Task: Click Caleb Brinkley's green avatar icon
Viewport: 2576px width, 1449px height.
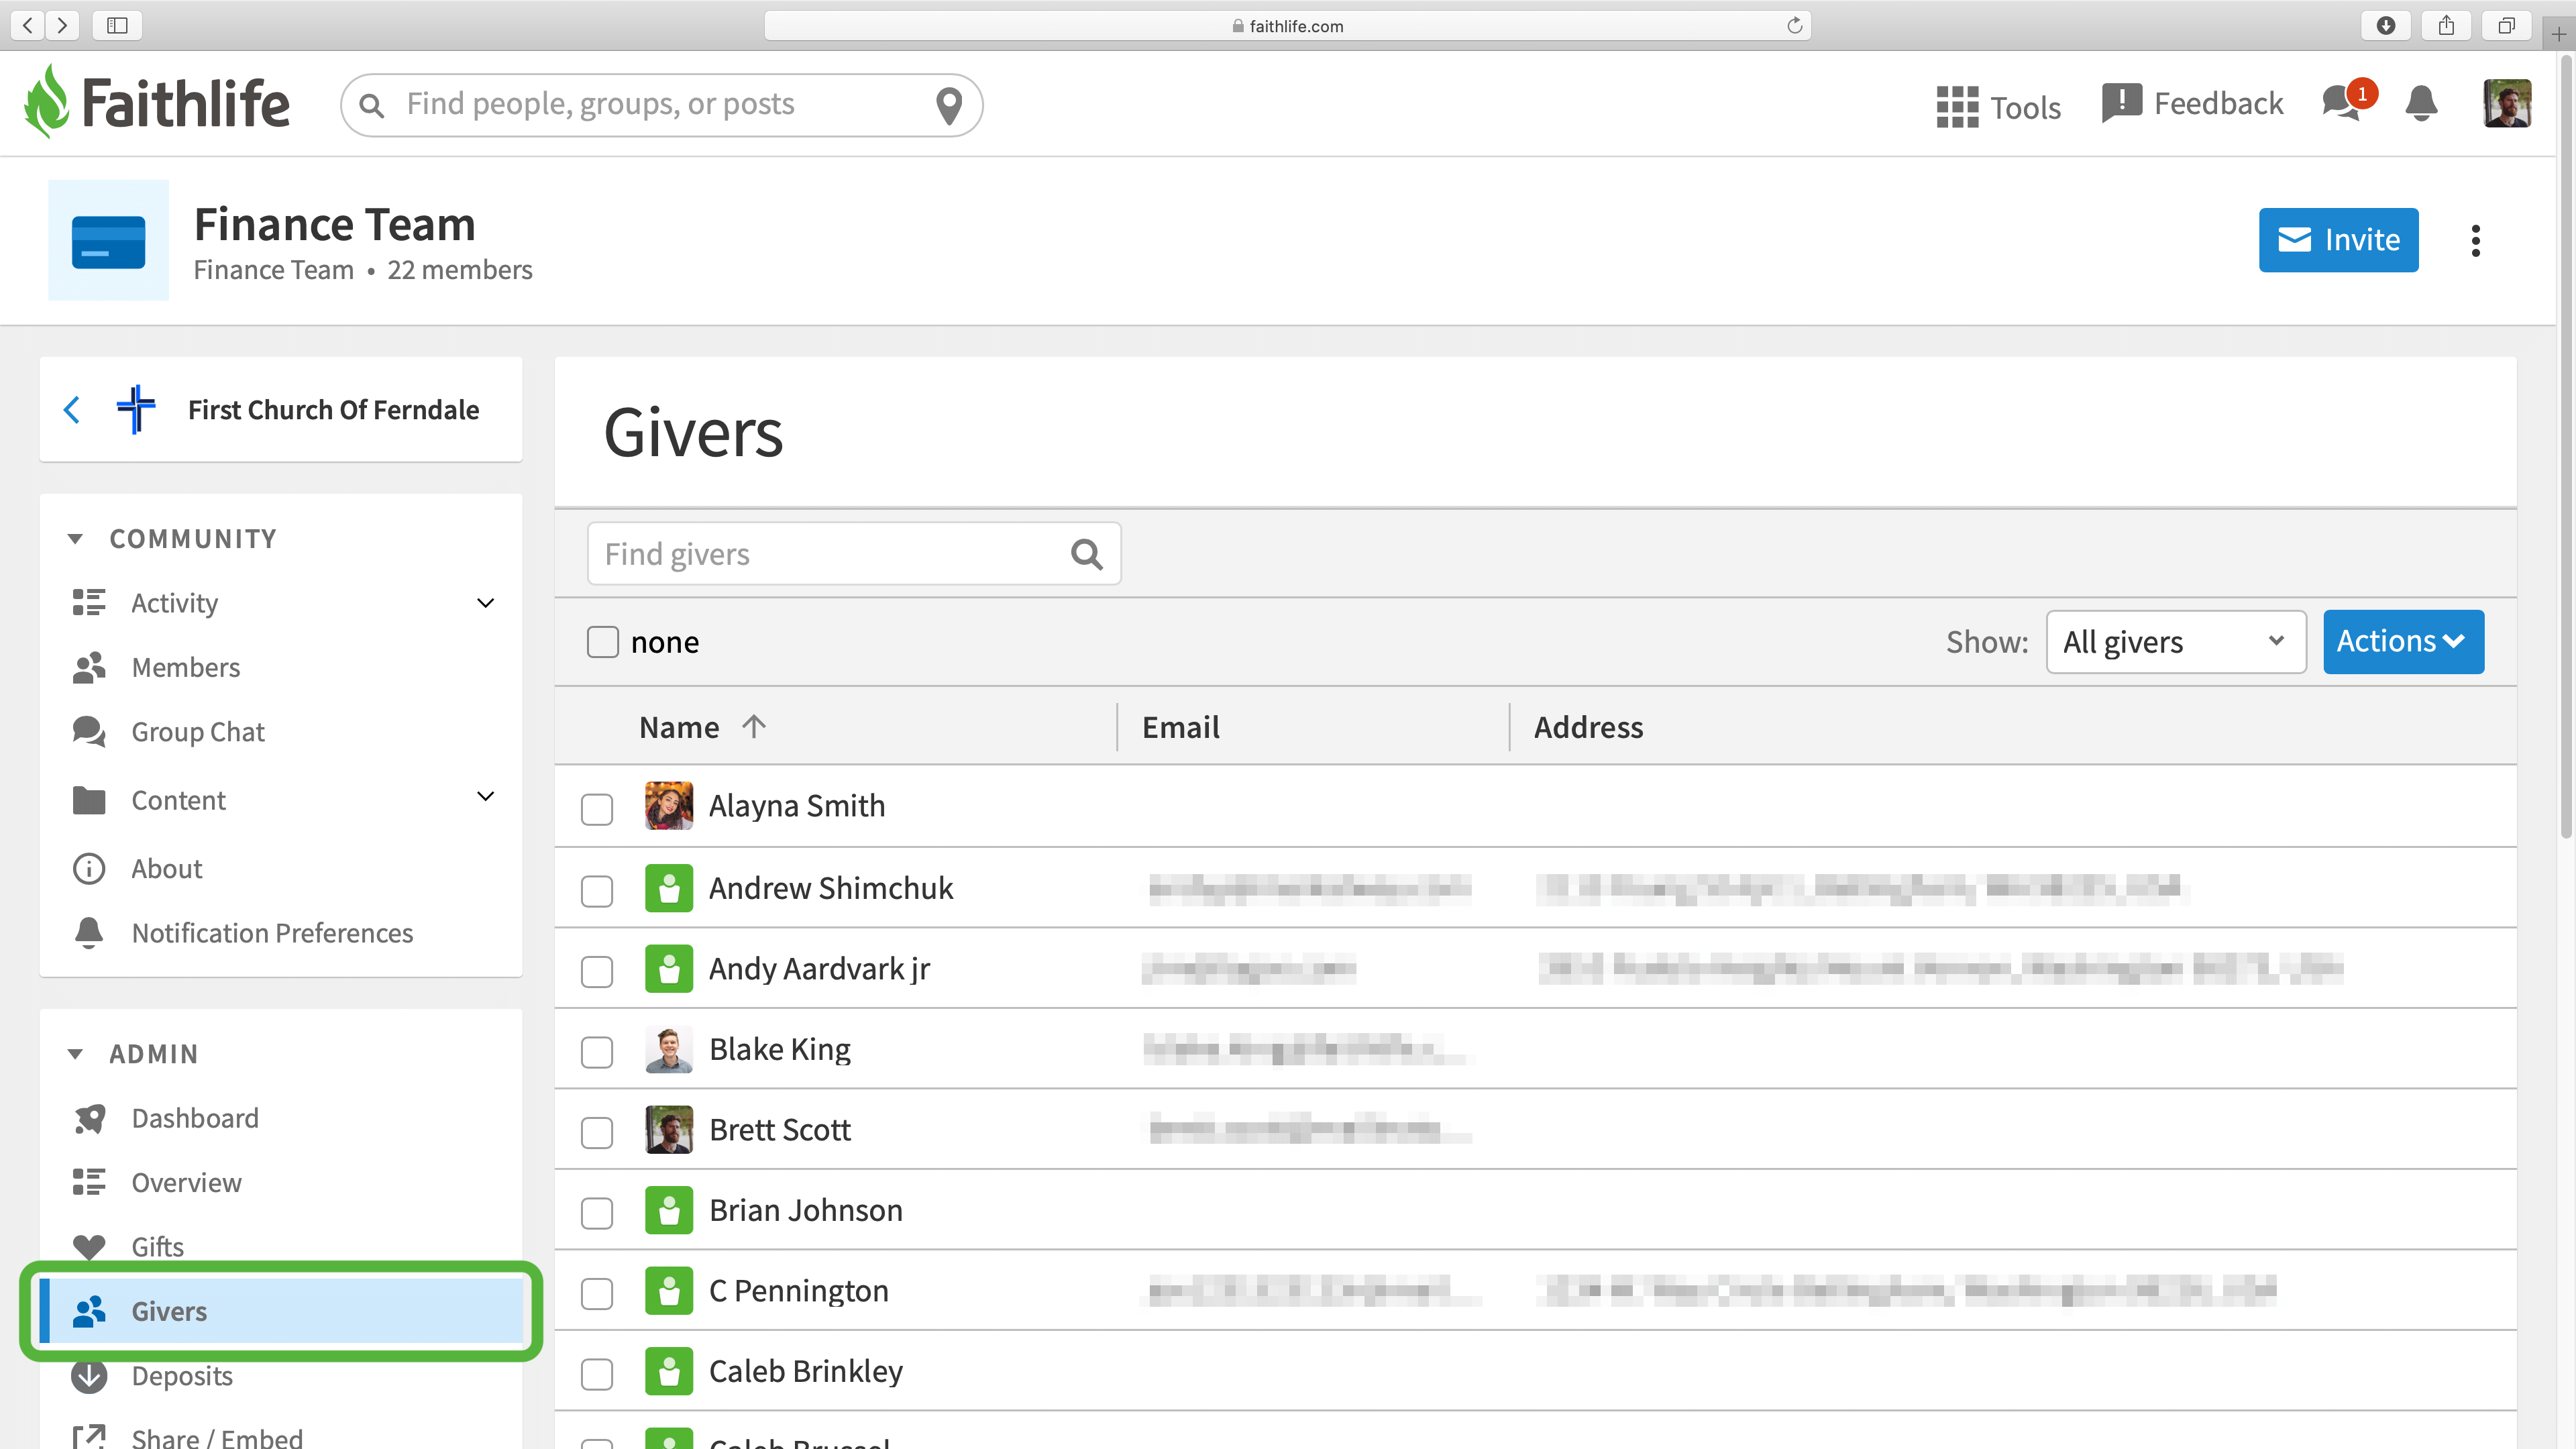Action: click(669, 1372)
